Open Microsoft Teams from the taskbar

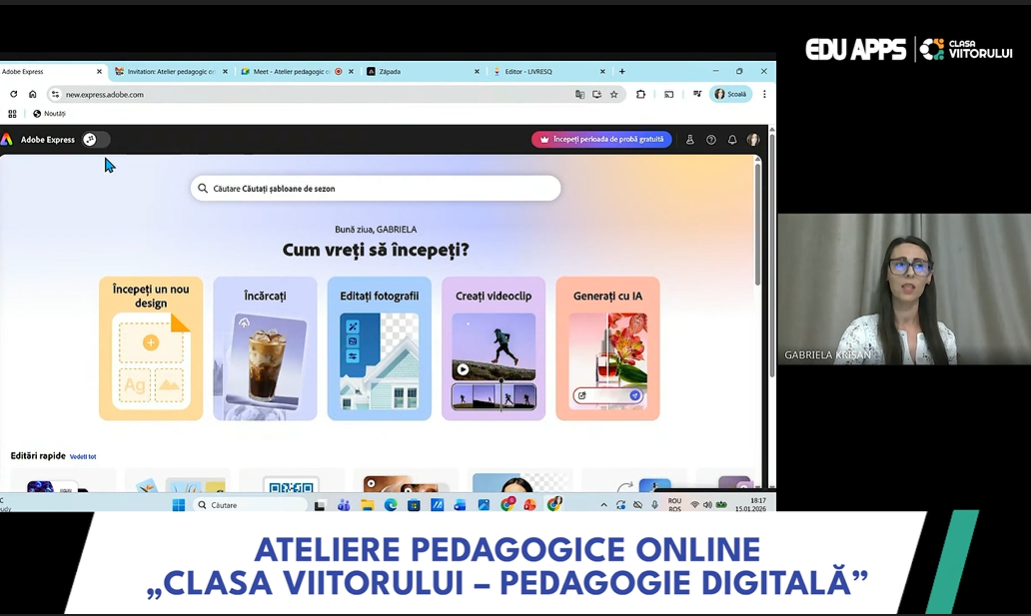pos(343,505)
